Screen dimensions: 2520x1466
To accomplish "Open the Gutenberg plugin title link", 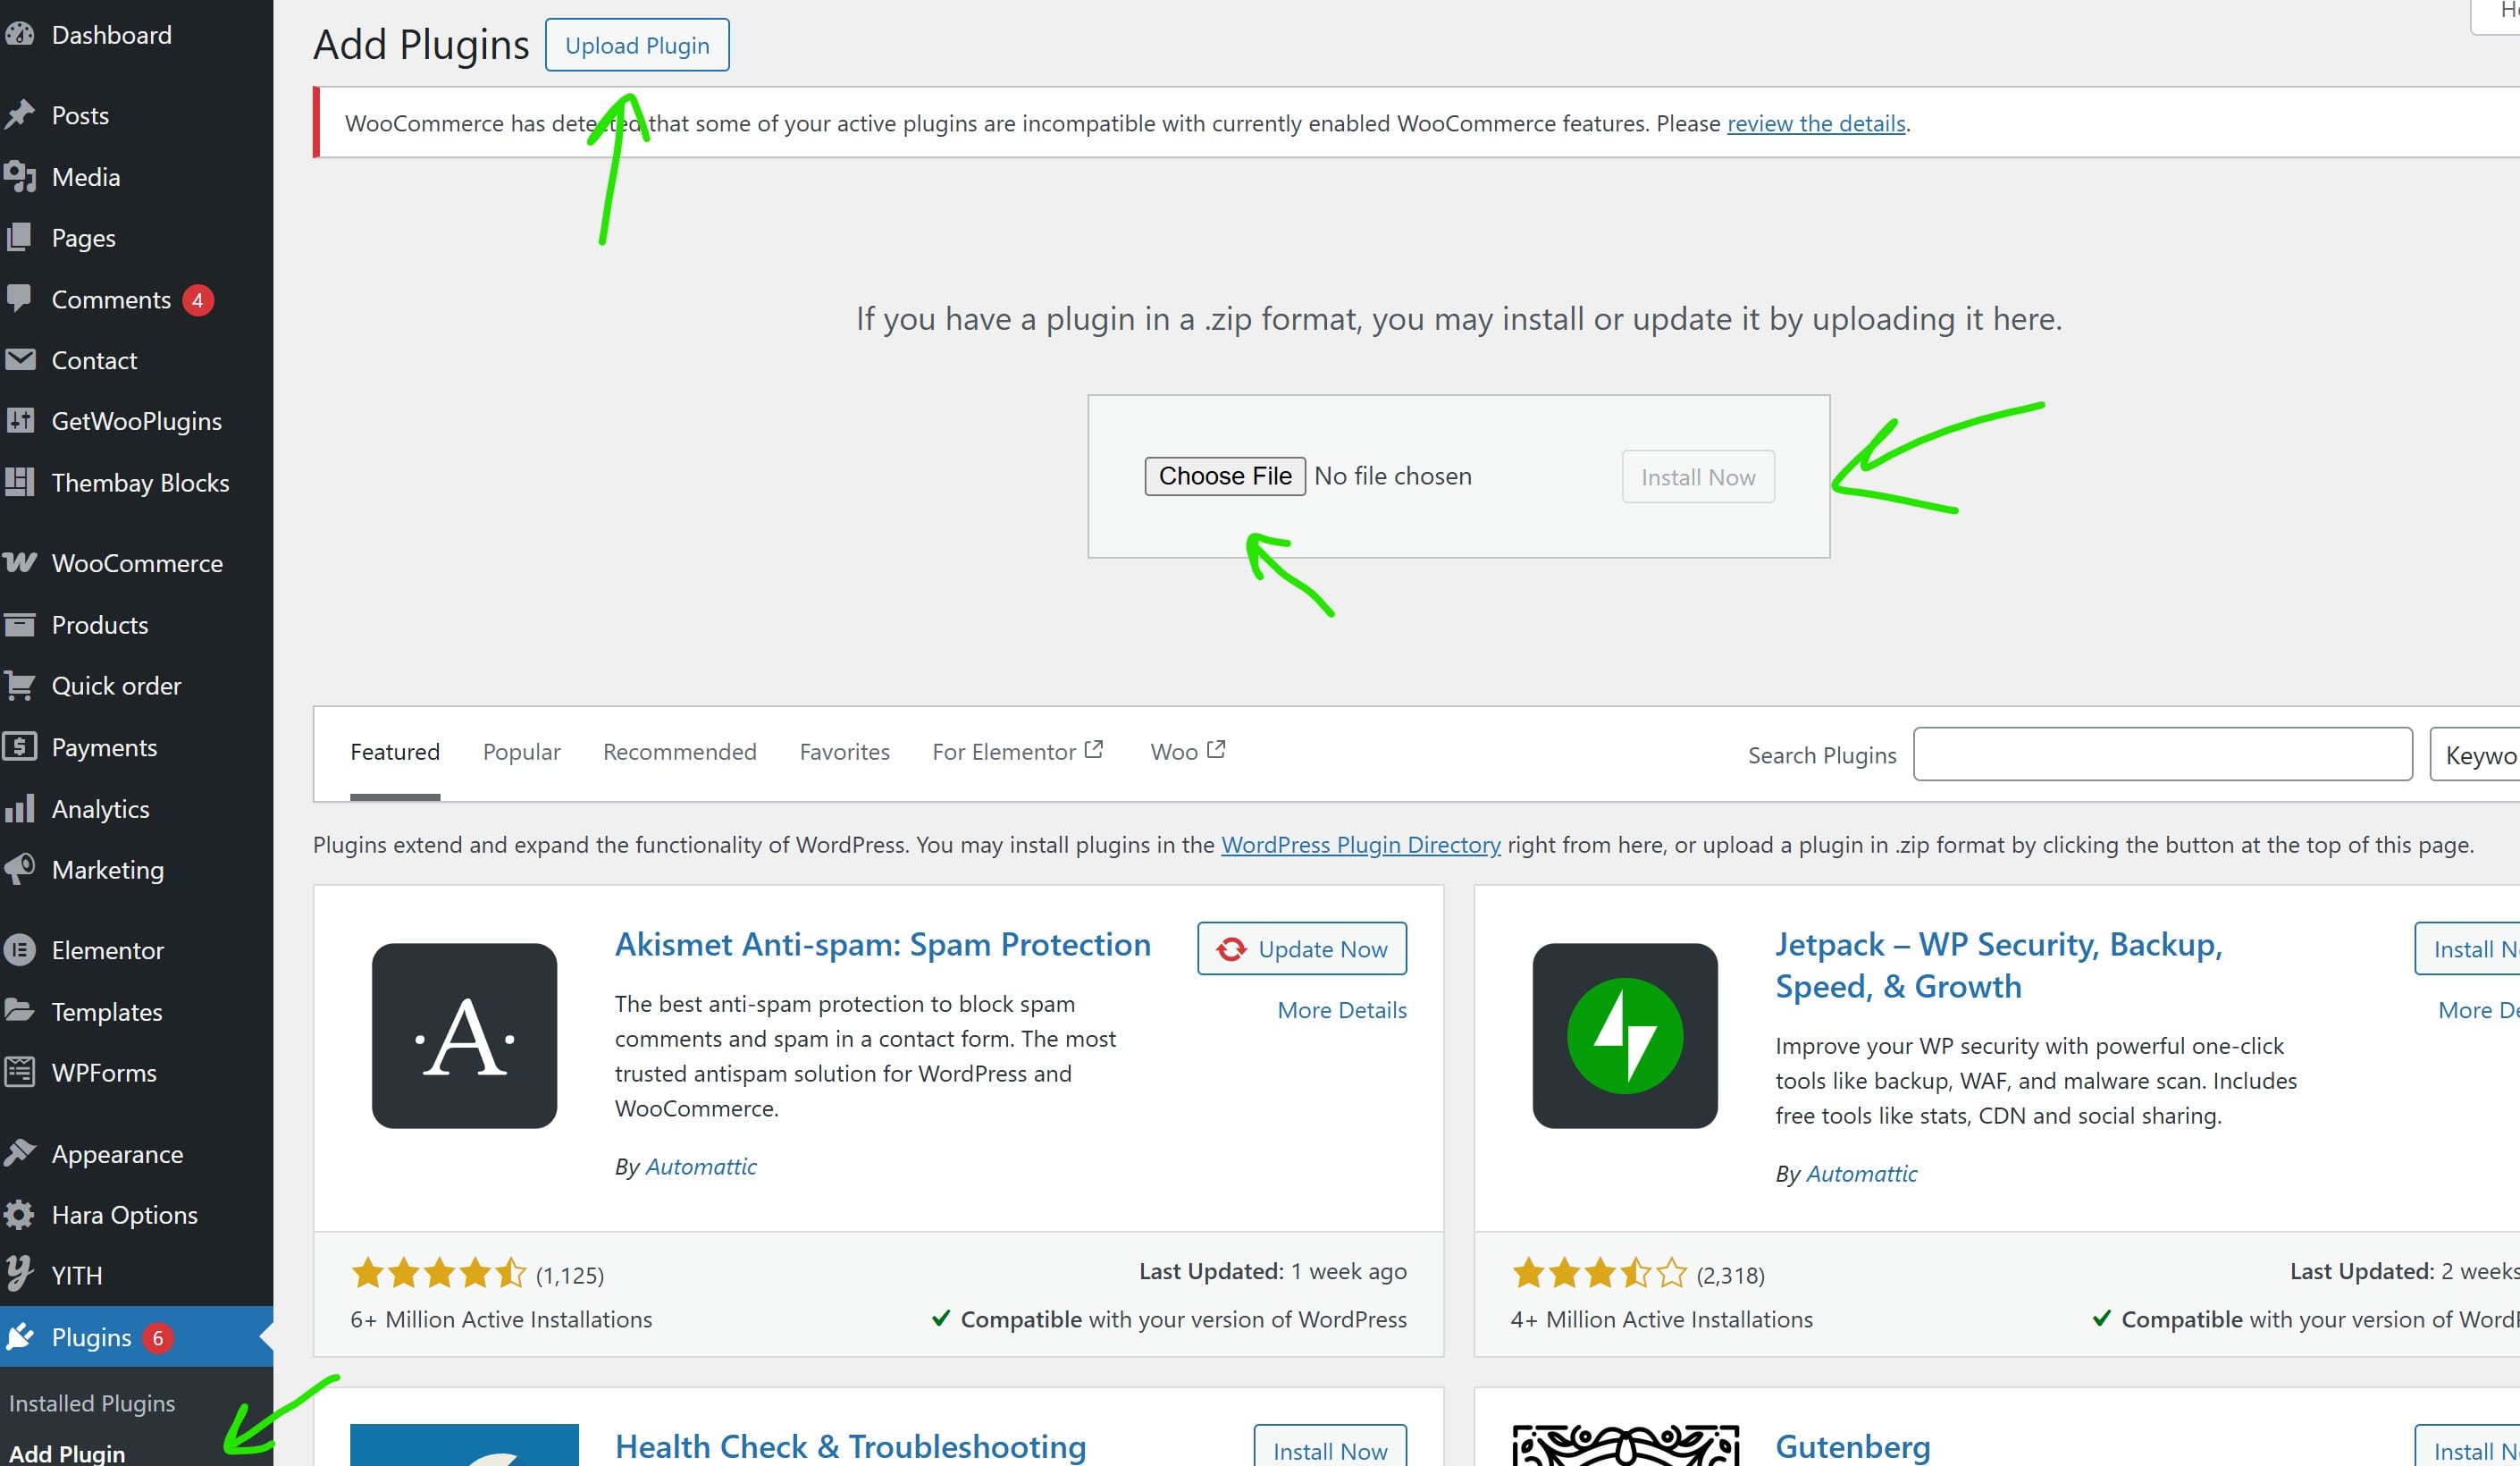I will [x=1853, y=1446].
